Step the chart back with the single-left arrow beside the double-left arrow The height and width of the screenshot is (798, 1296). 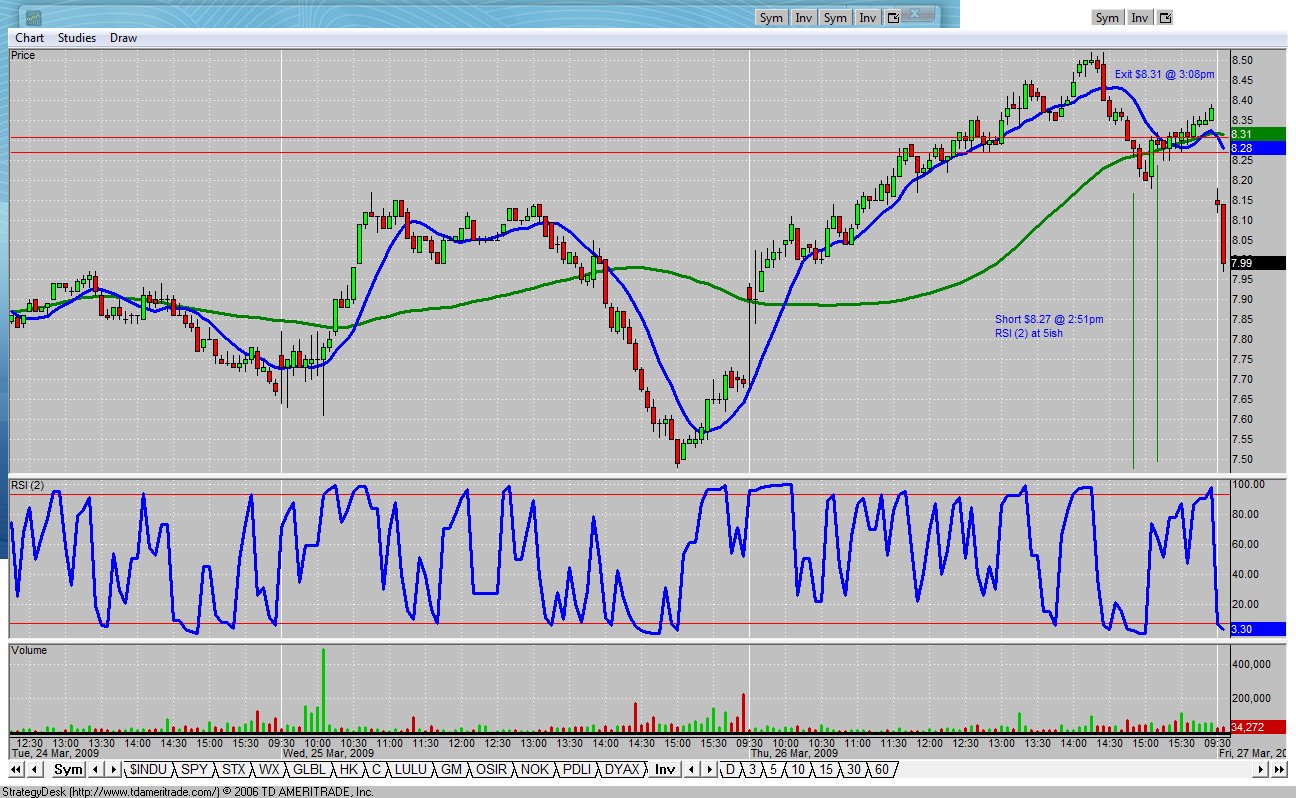click(x=35, y=769)
